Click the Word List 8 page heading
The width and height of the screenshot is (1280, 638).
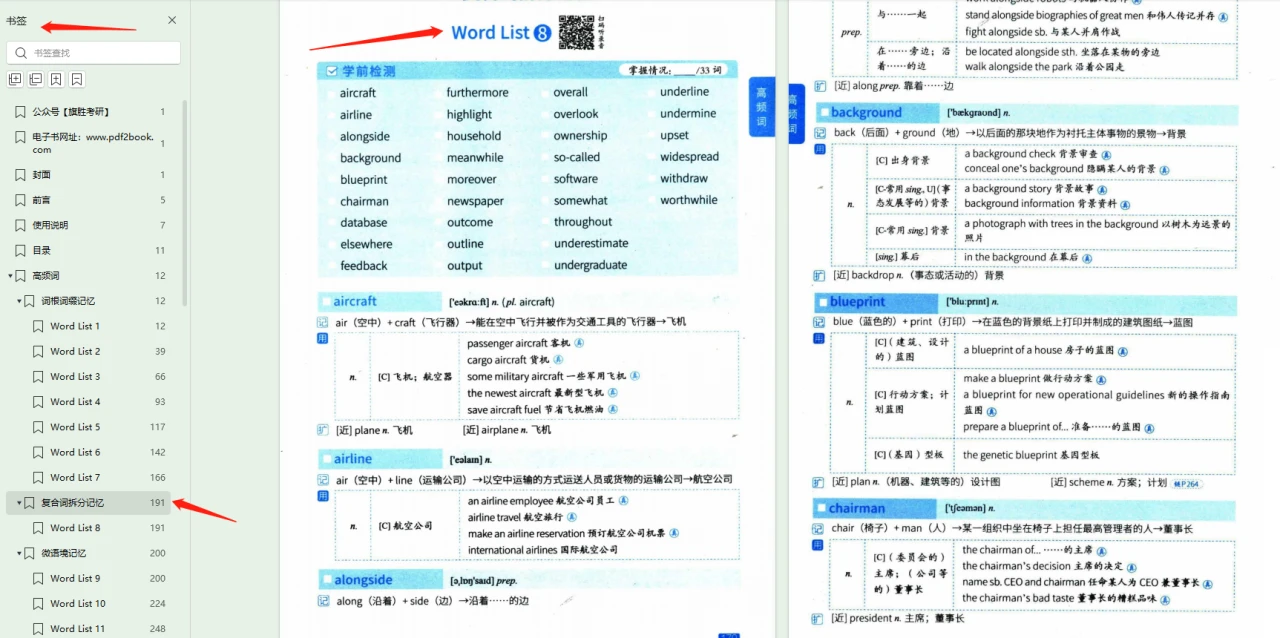click(x=501, y=33)
